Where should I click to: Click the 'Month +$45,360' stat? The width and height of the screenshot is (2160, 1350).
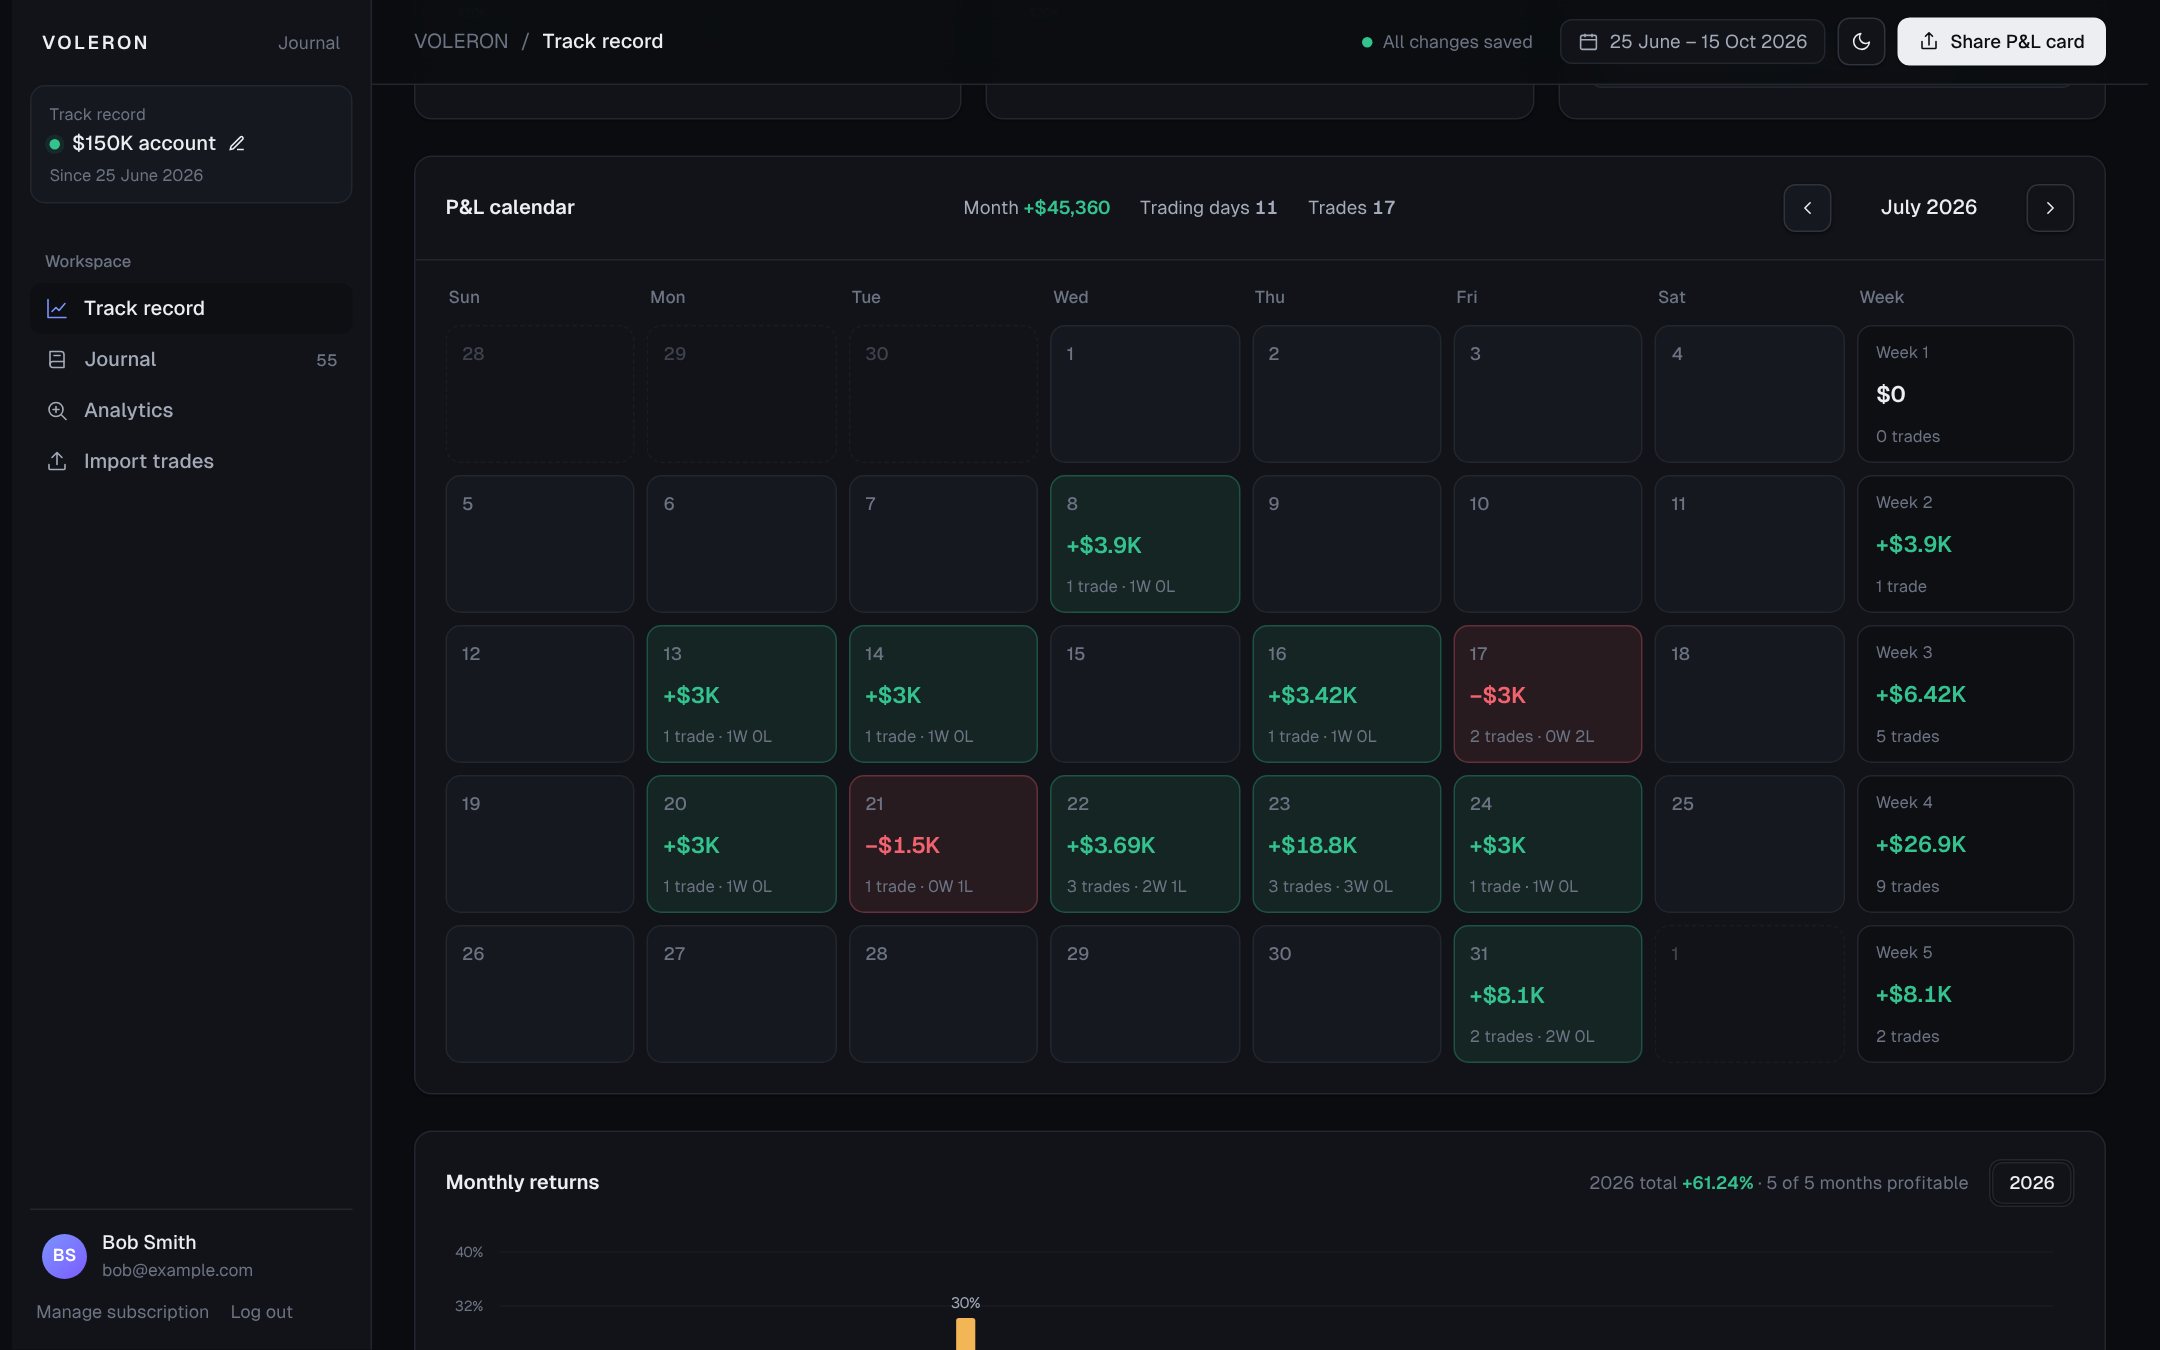click(x=1036, y=207)
